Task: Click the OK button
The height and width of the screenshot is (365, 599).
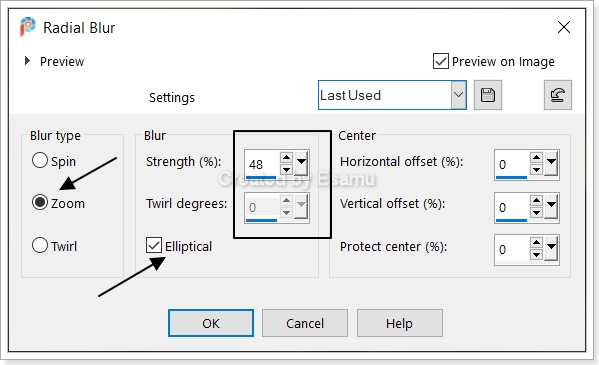Action: 211,323
